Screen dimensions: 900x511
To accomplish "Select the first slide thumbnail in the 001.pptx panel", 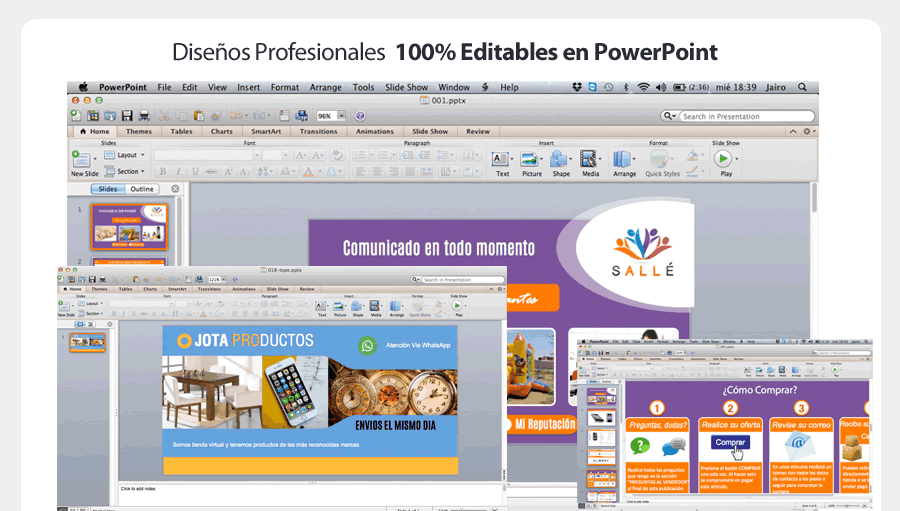I will (127, 226).
